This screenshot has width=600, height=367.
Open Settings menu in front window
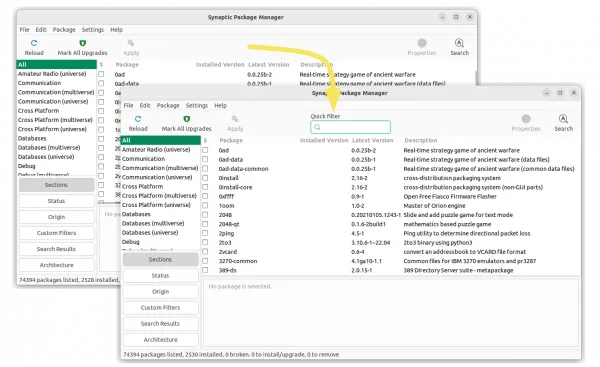[197, 105]
